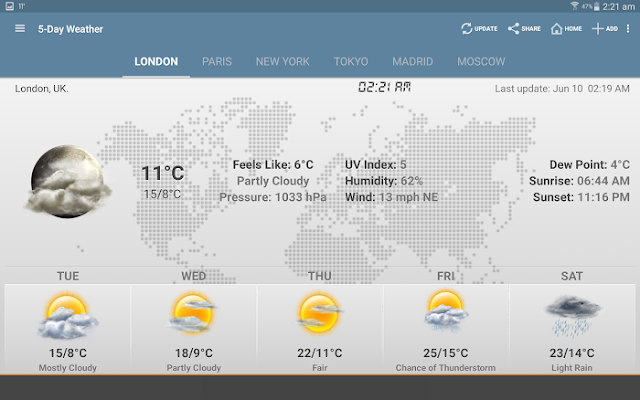Switch to the Madrid tab
Screen dimensions: 640x400
tap(412, 62)
